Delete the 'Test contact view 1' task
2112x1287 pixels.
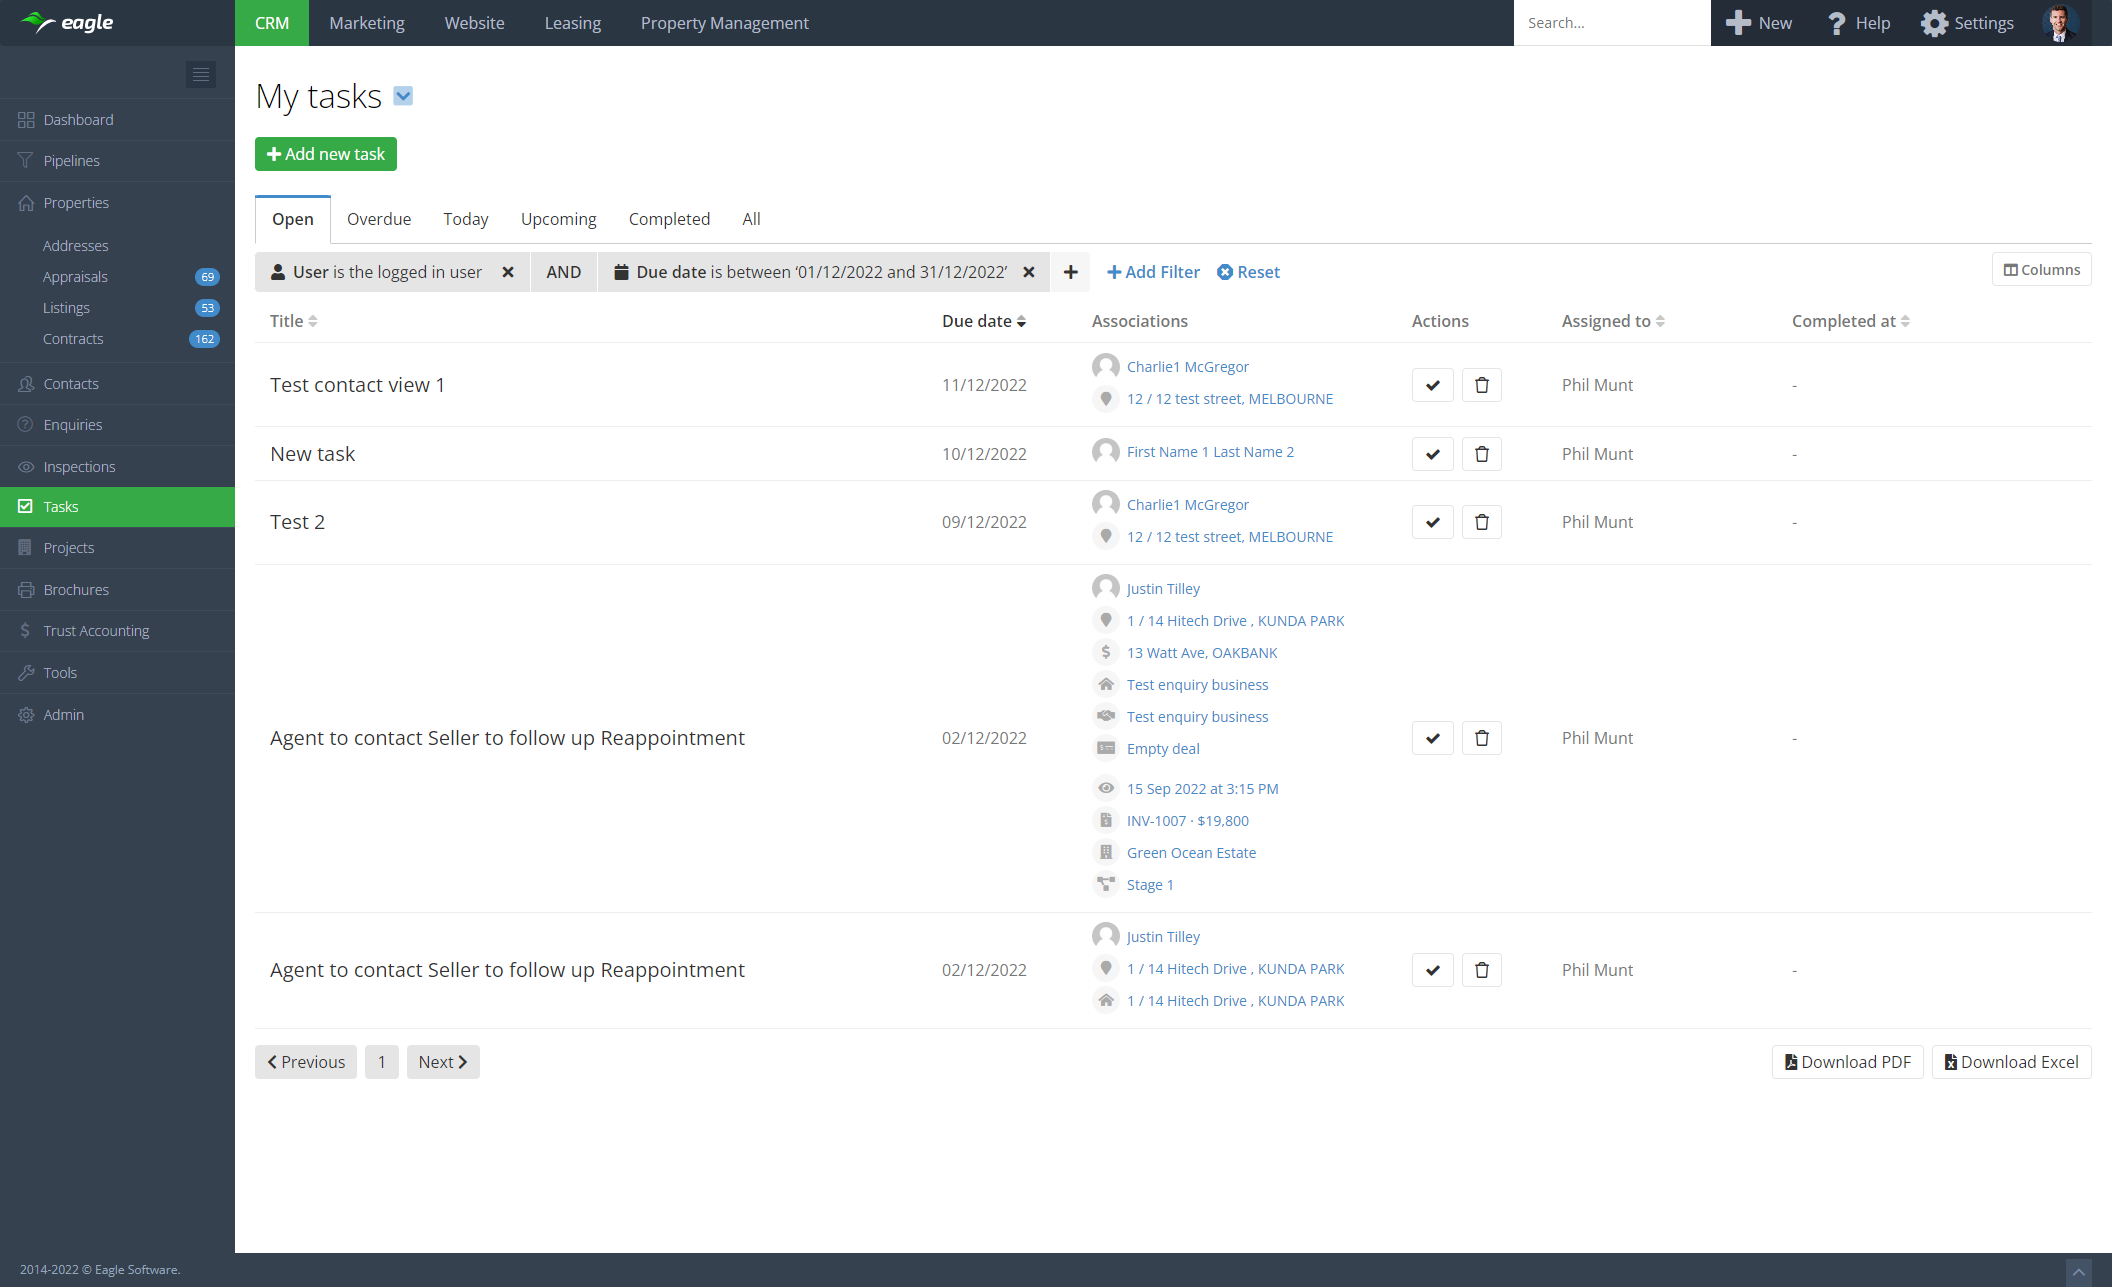1481,385
